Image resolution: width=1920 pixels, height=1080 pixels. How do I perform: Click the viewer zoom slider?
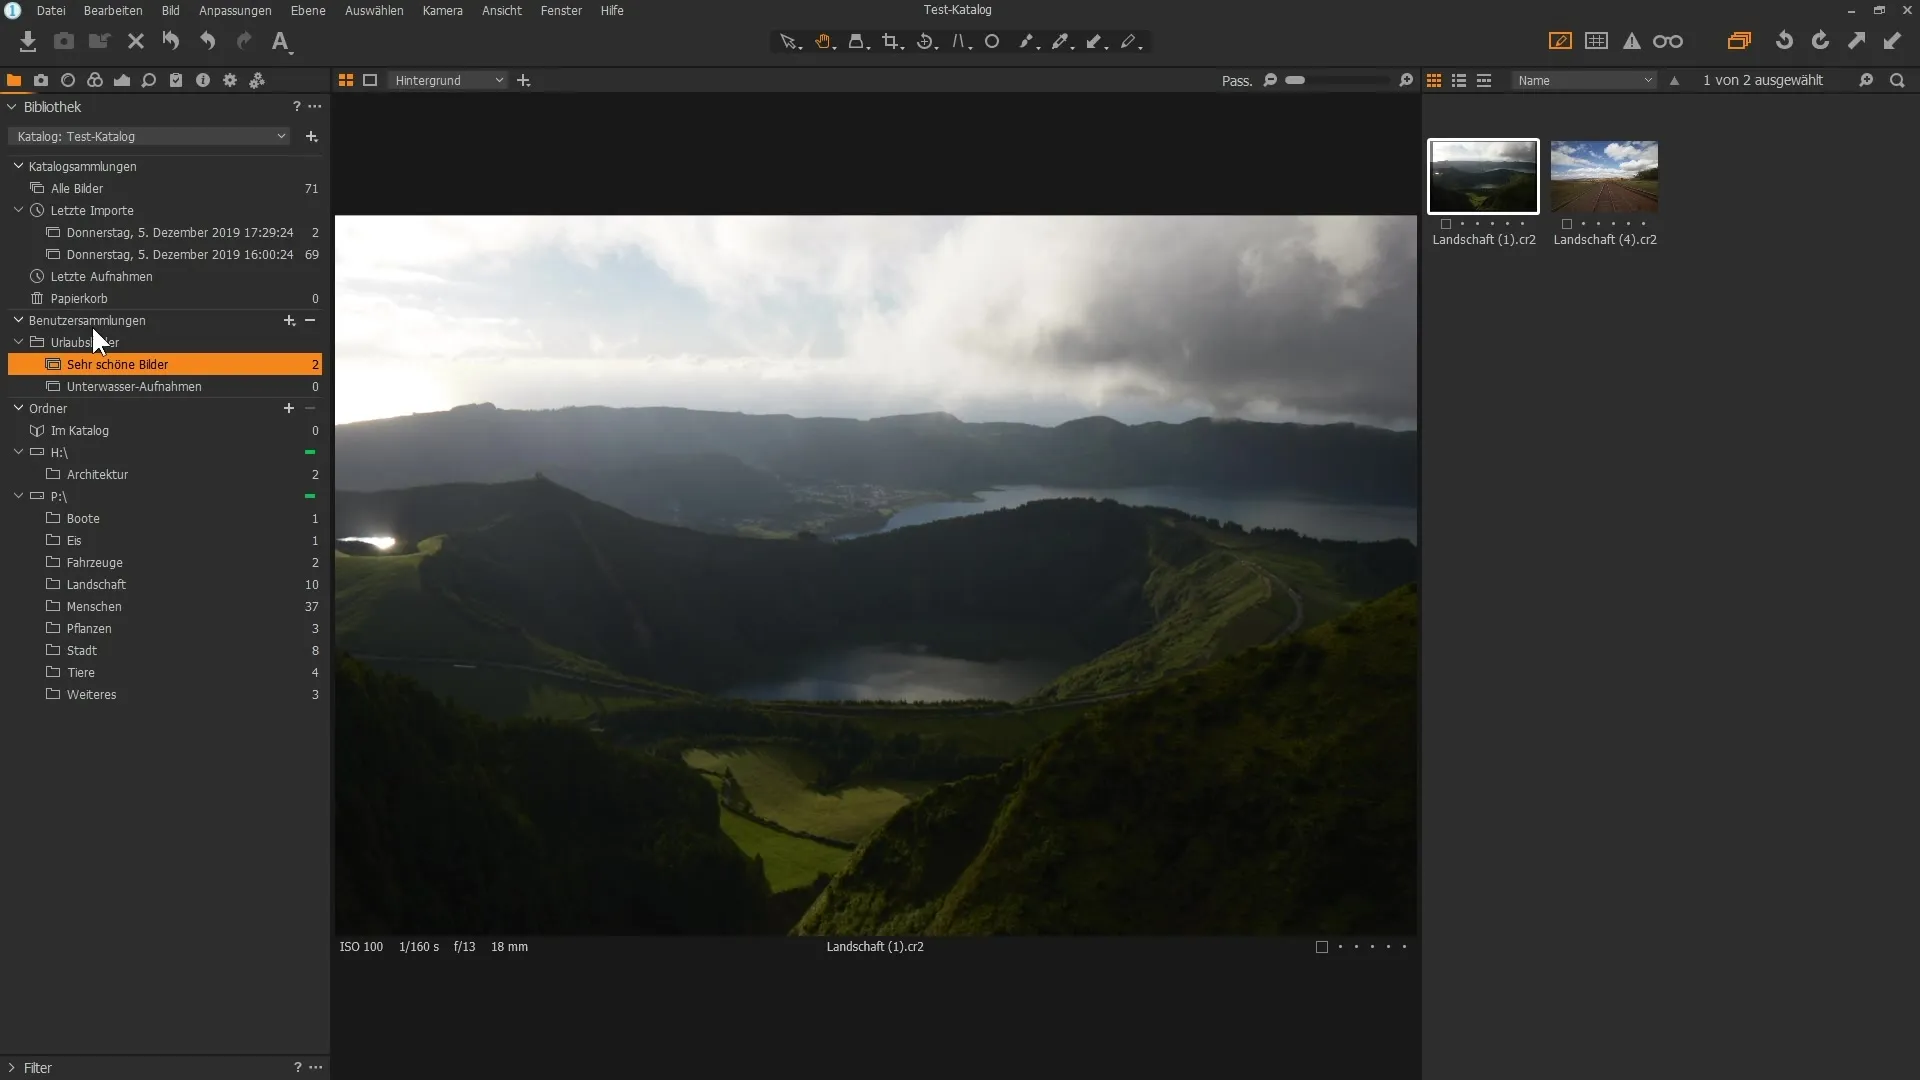(1338, 80)
